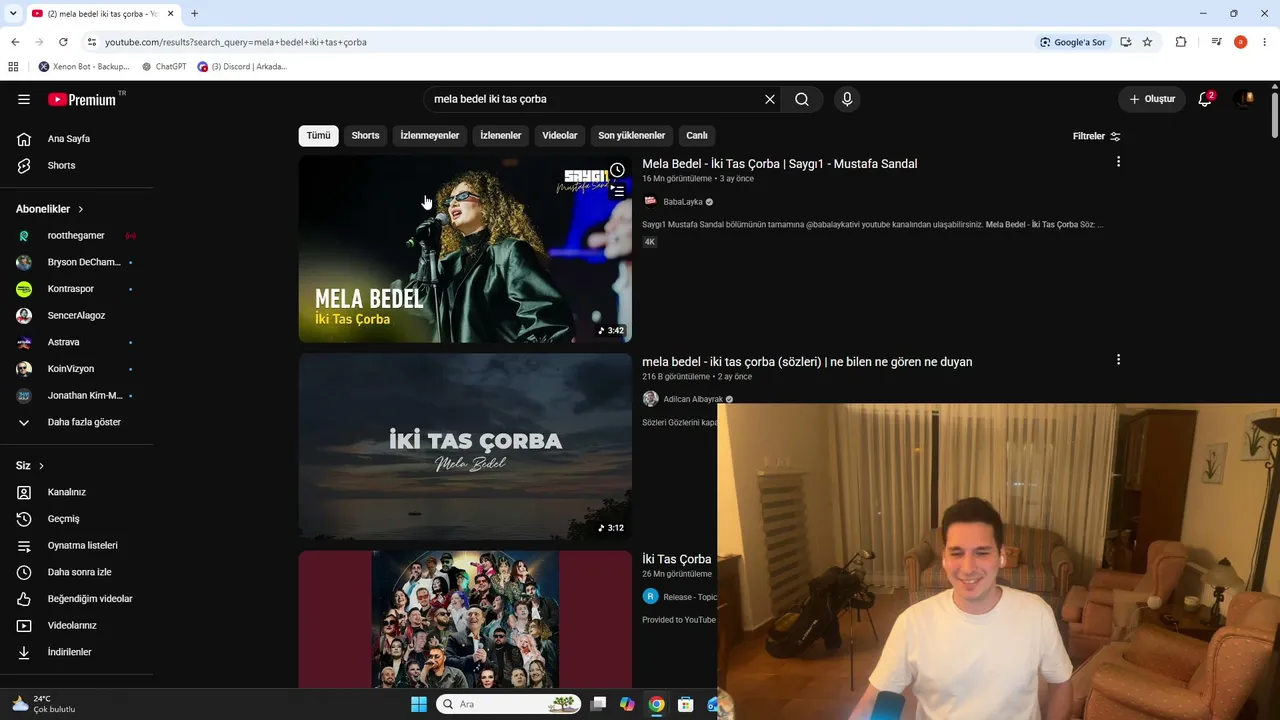Open the Videolarınız icon in sidebar

coord(24,625)
